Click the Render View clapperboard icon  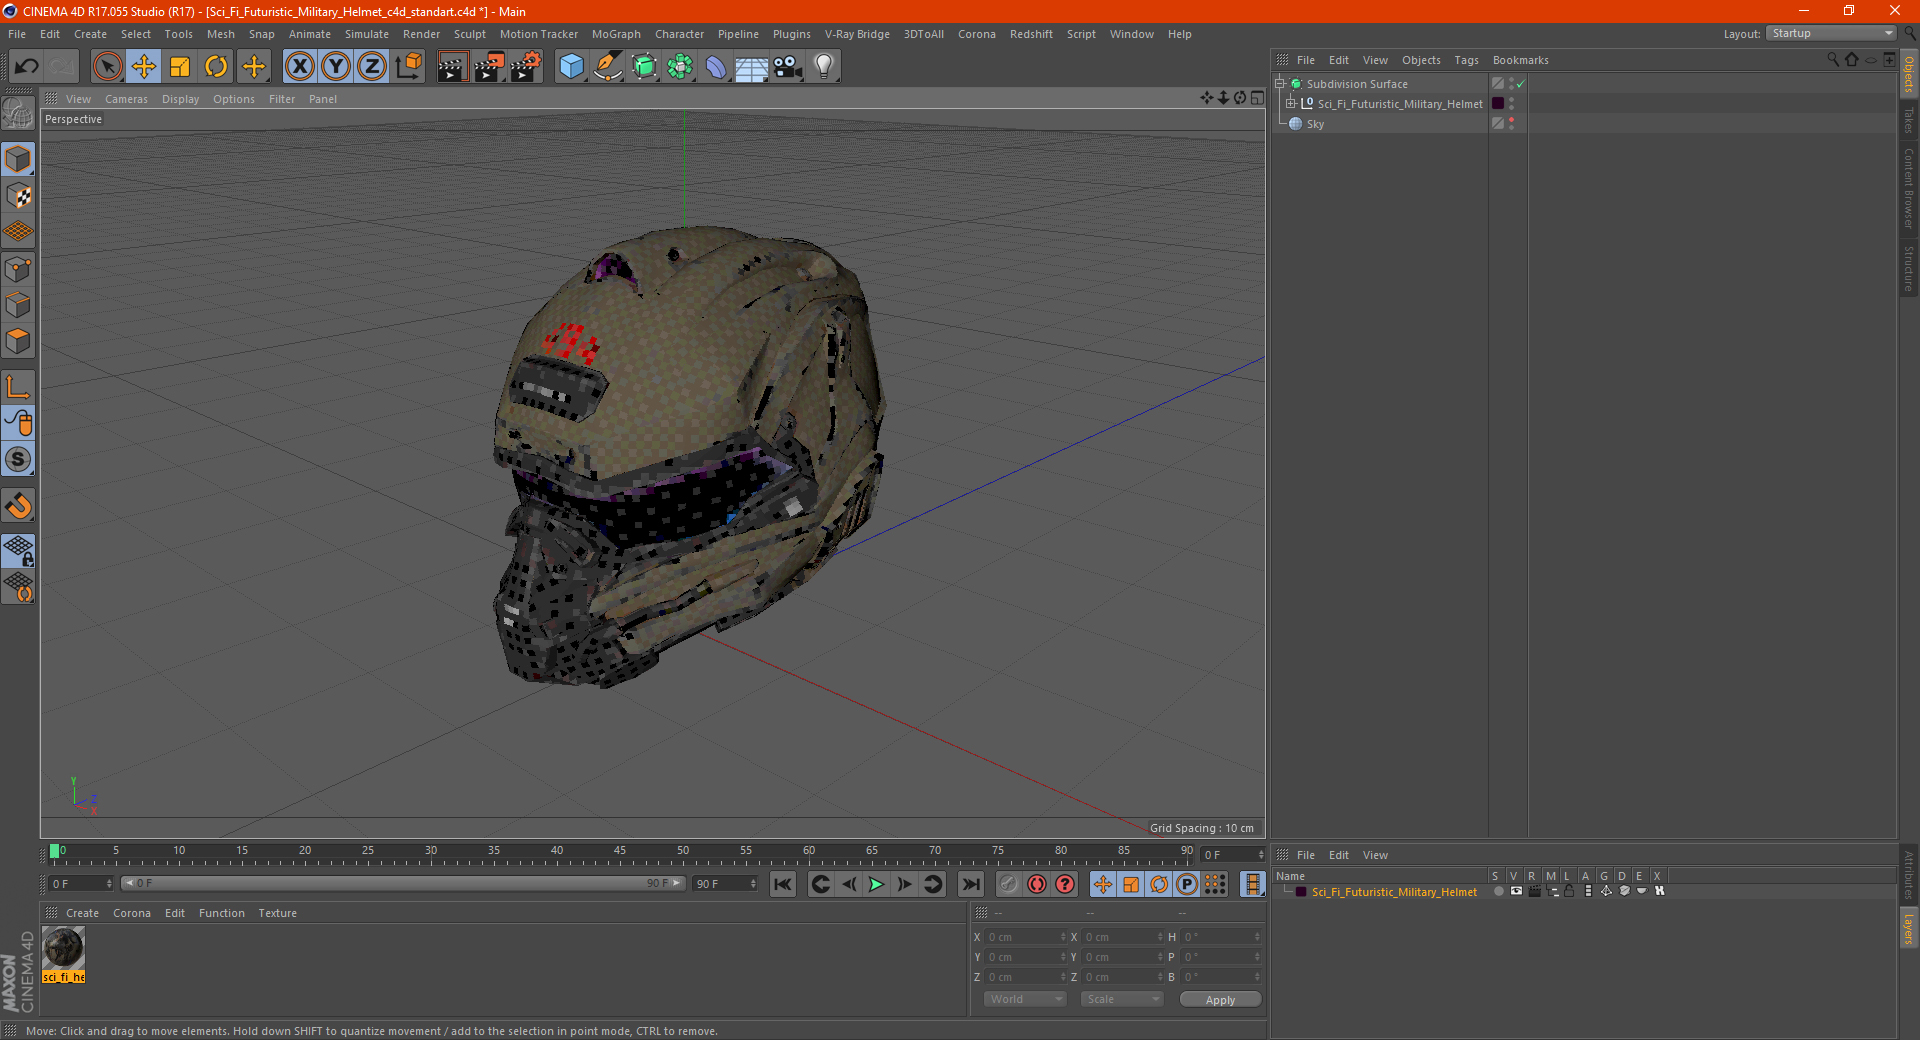click(452, 67)
